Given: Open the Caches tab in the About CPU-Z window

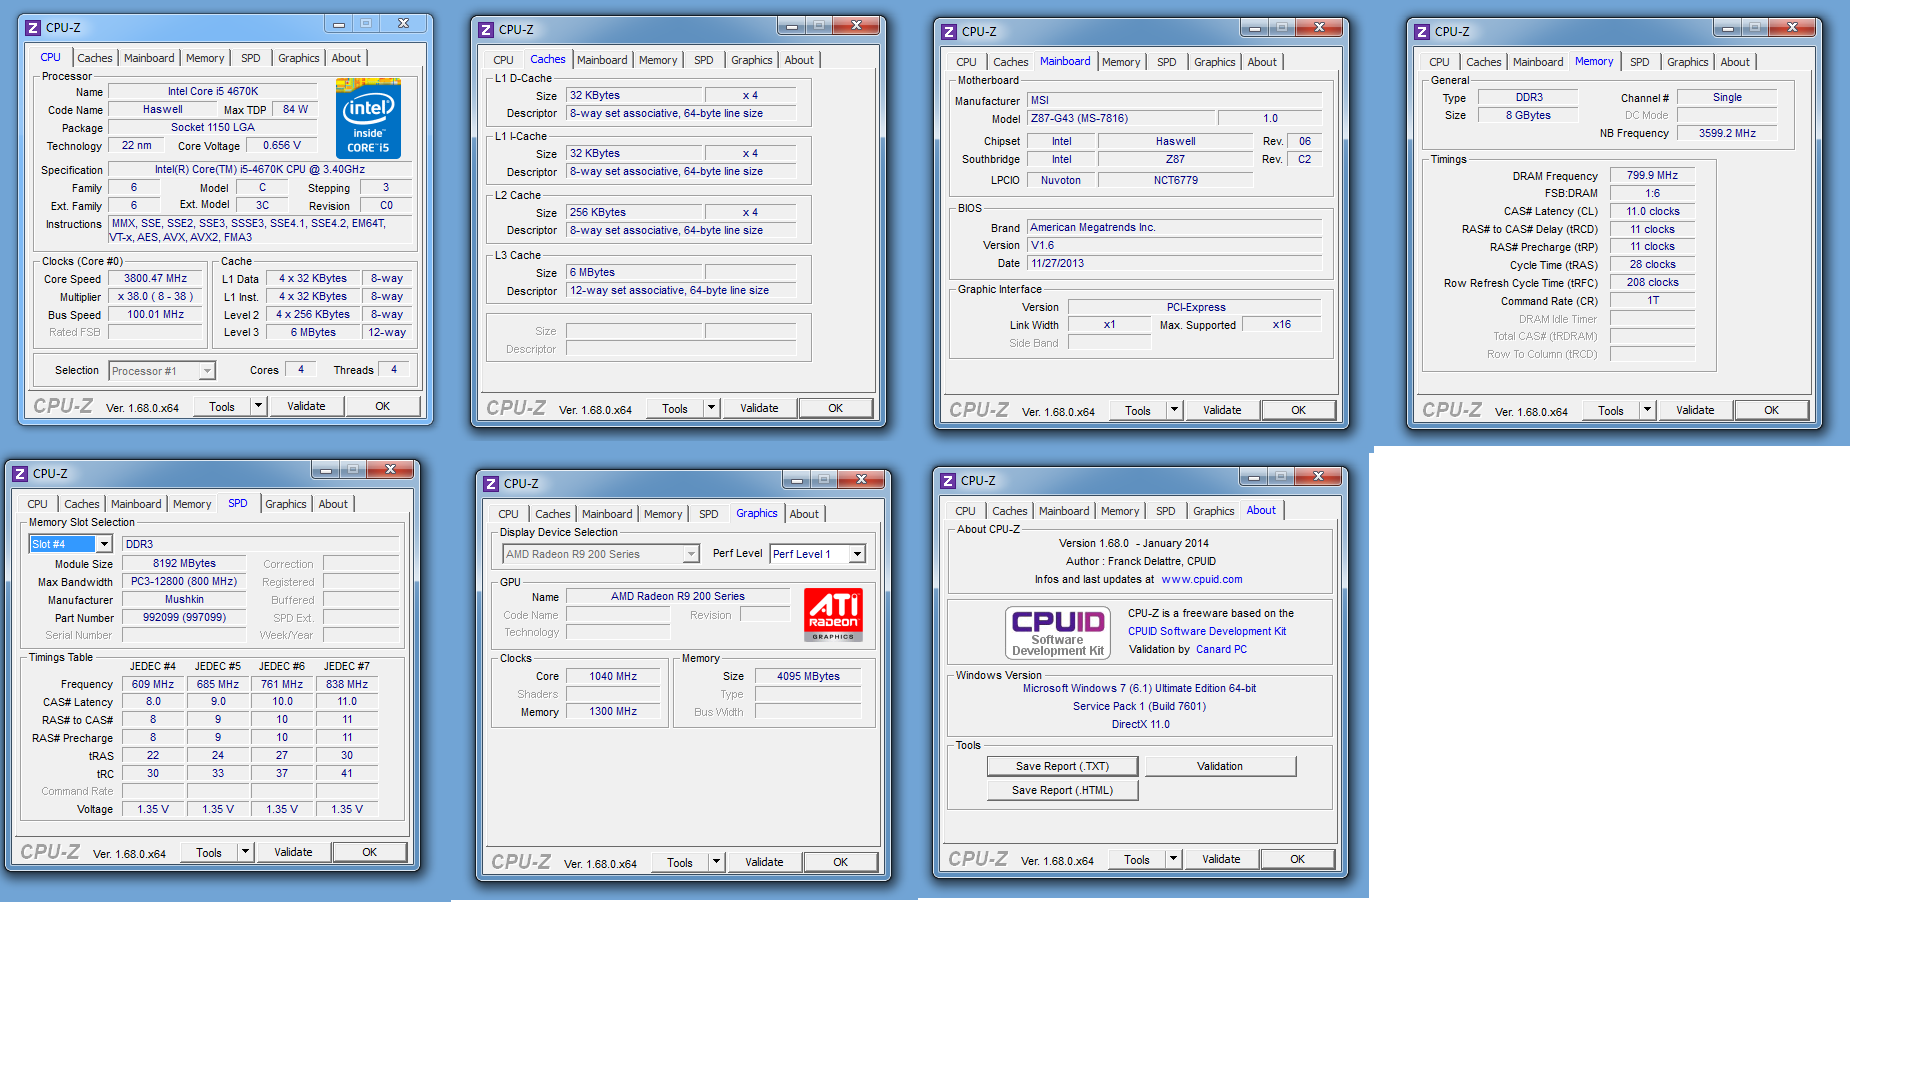Looking at the screenshot, I should 1010,511.
